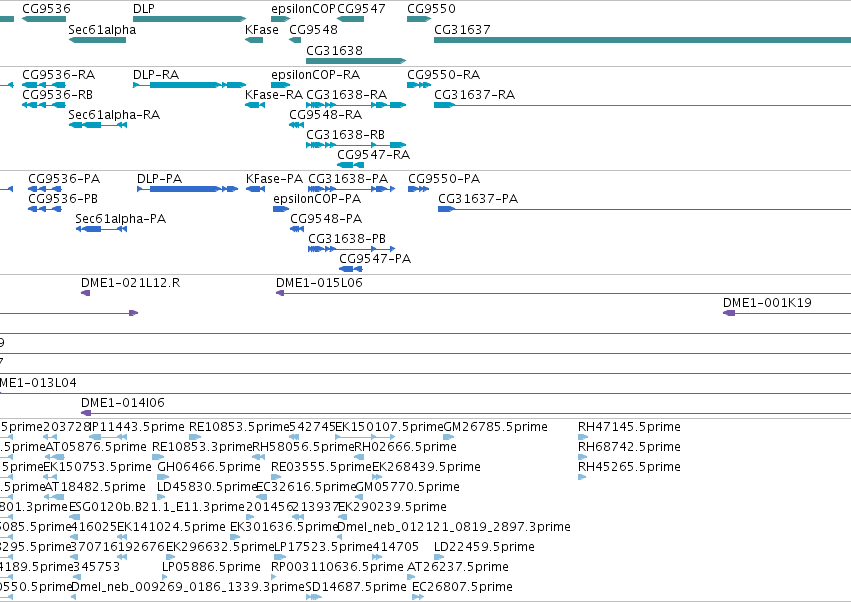Select the DME1-015L06 BAC label
This screenshot has width=851, height=602.
pyautogui.click(x=319, y=283)
